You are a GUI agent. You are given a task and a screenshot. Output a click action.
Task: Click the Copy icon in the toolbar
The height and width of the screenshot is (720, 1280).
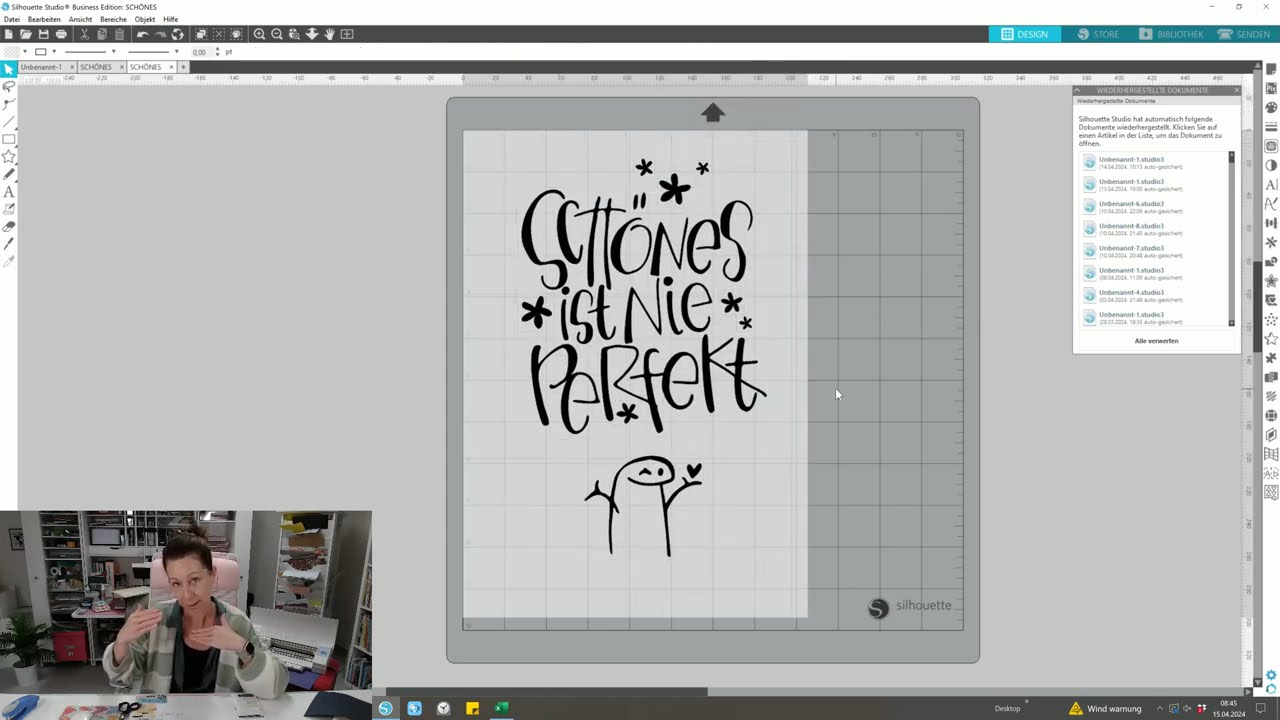(x=101, y=34)
